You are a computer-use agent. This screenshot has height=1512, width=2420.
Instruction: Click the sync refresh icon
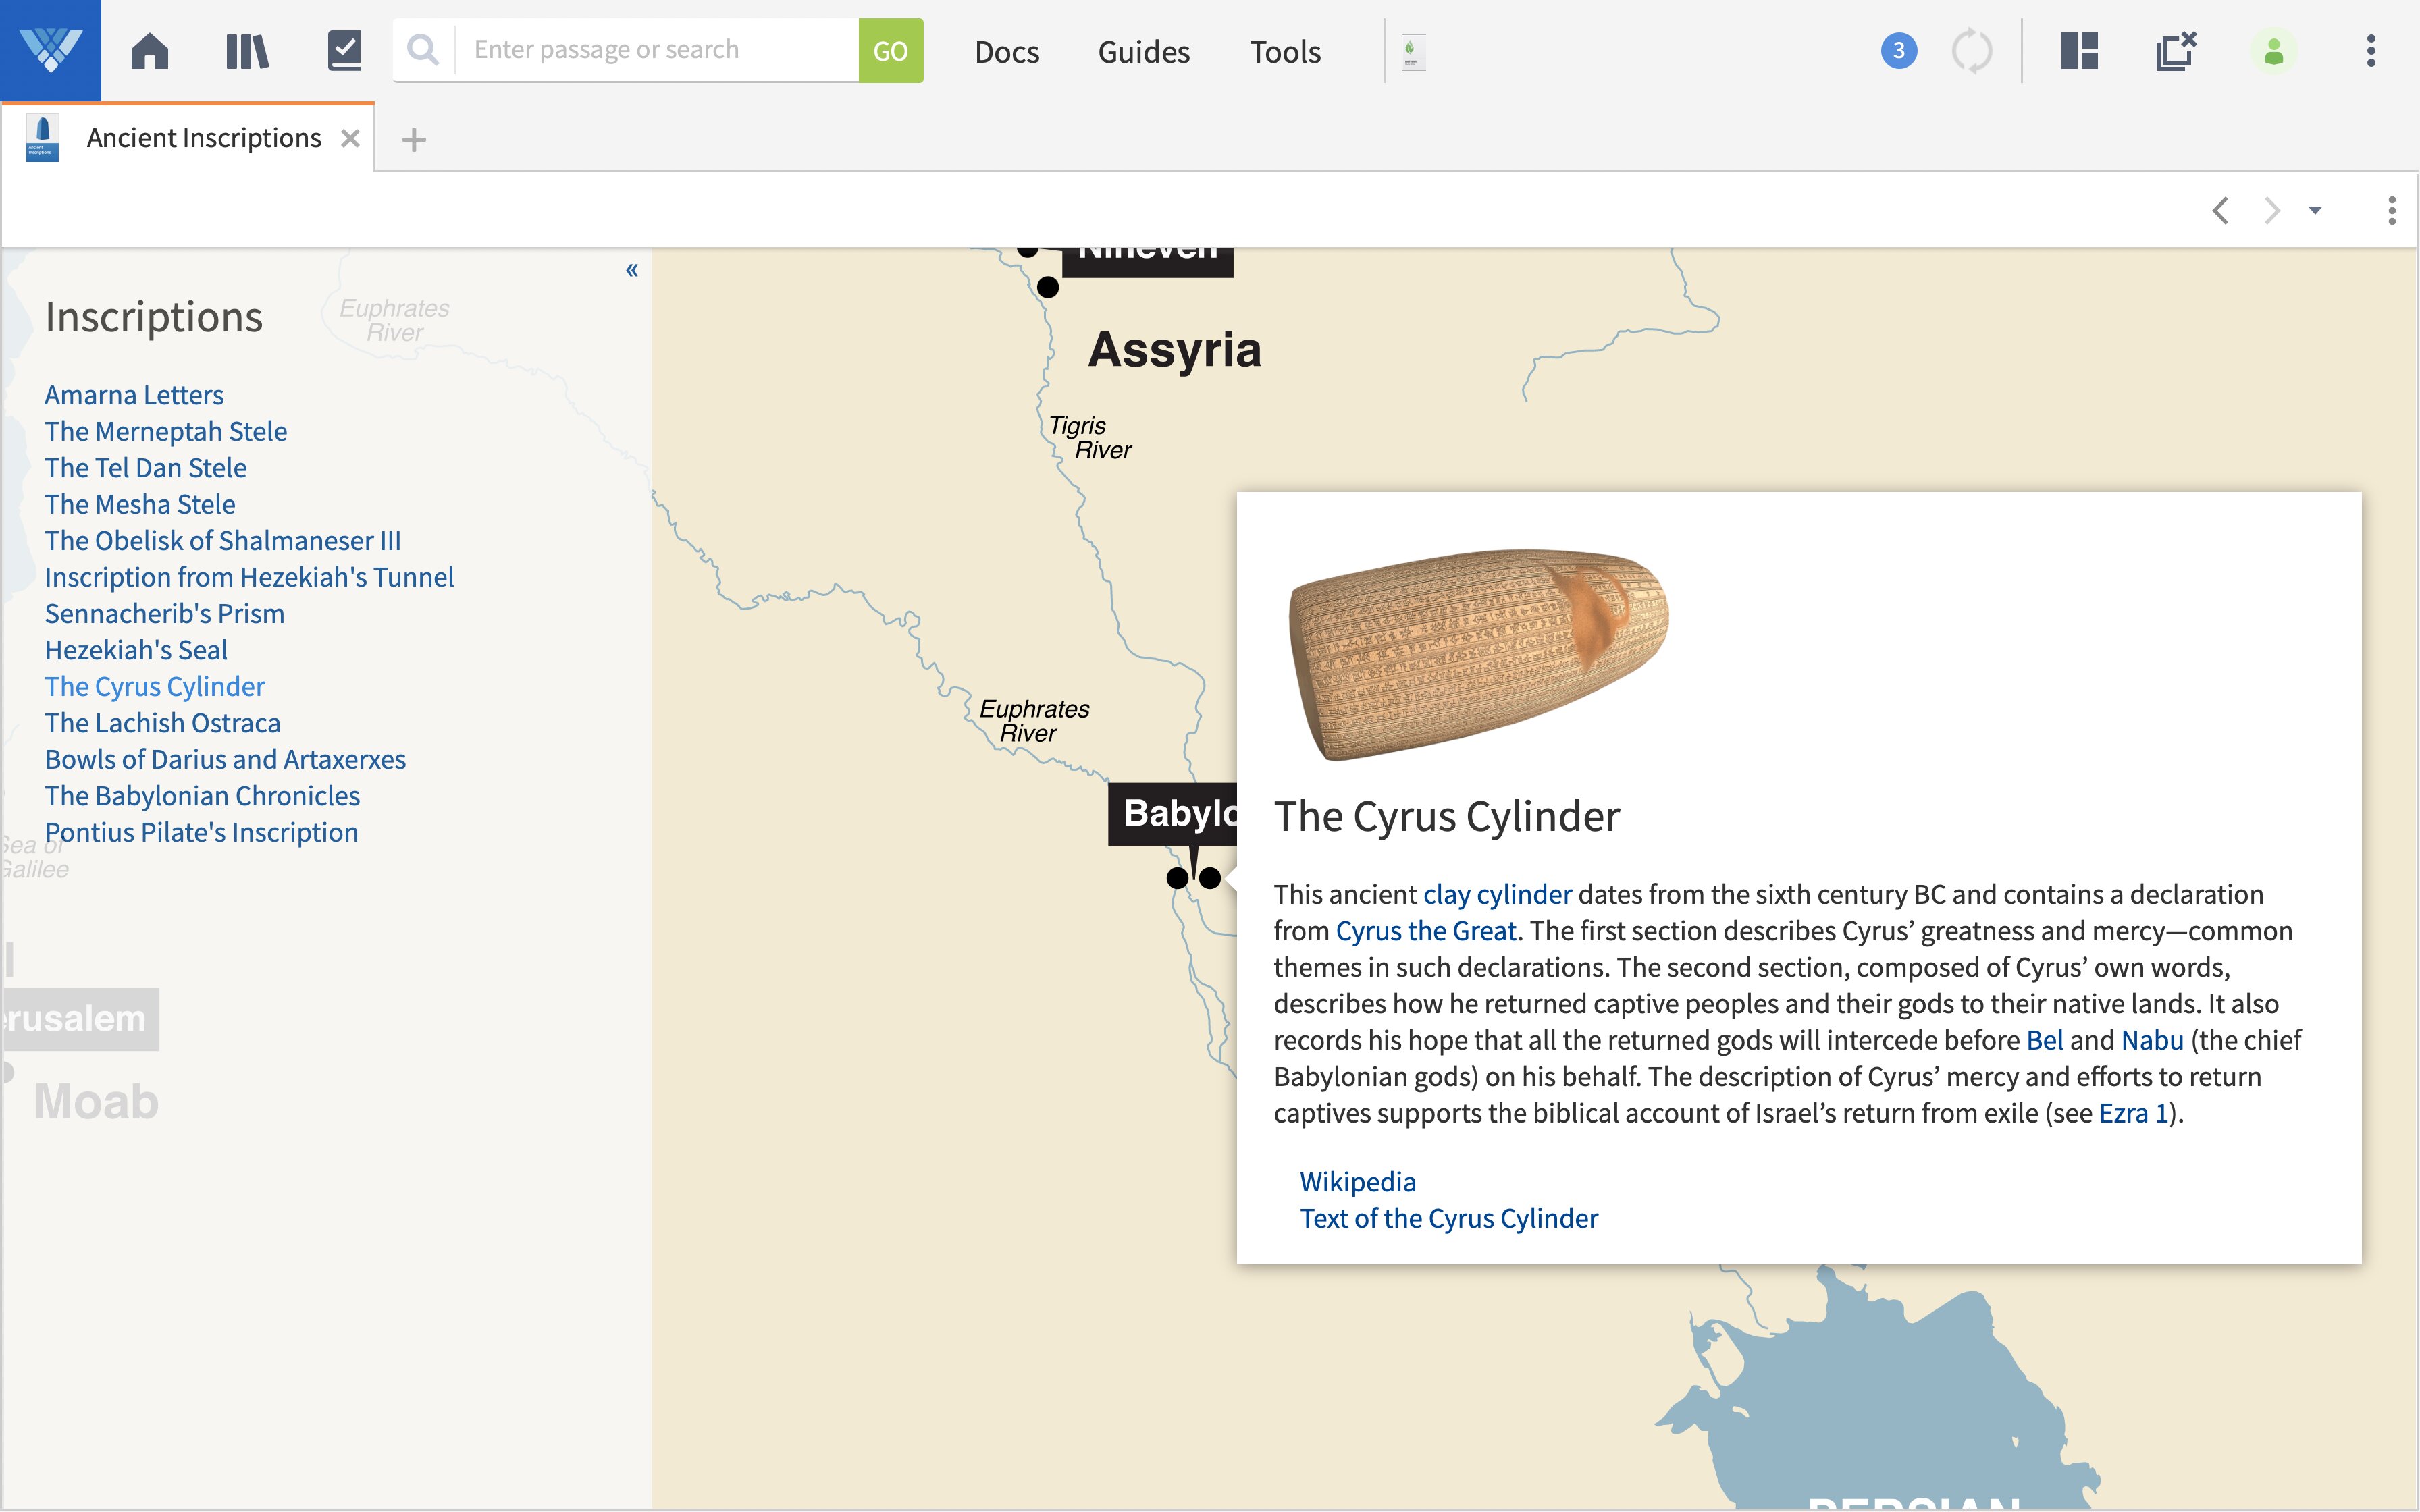pyautogui.click(x=1972, y=51)
